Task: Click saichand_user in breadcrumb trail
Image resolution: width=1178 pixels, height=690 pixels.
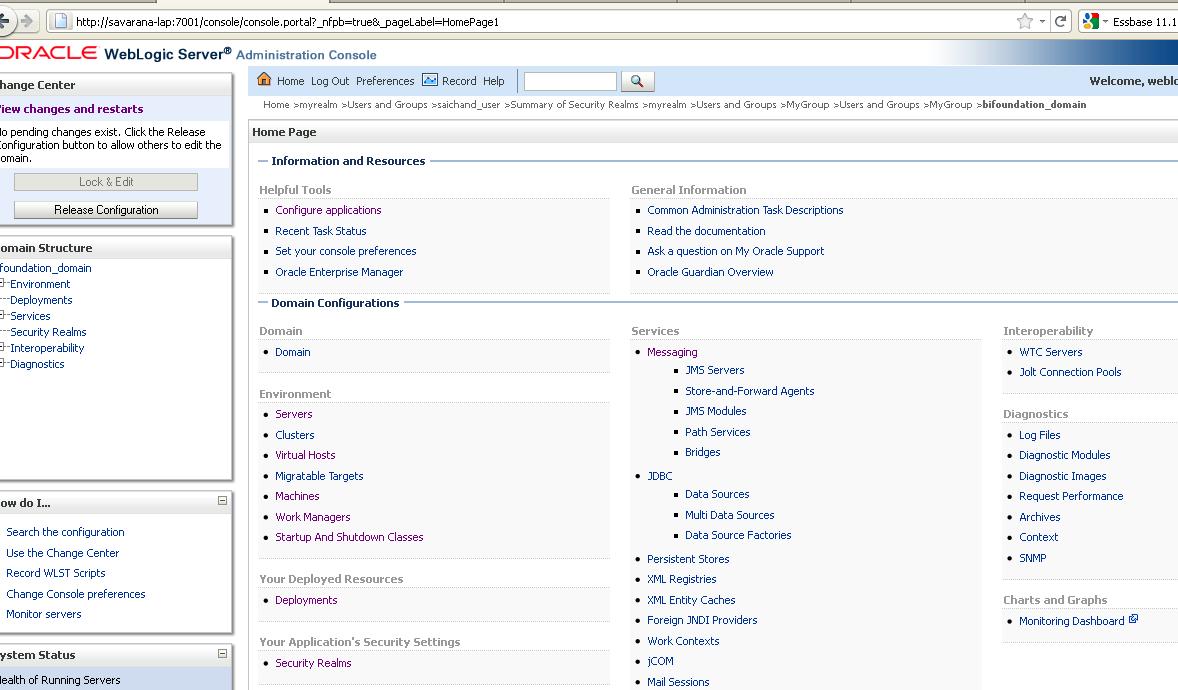Action: pos(468,104)
